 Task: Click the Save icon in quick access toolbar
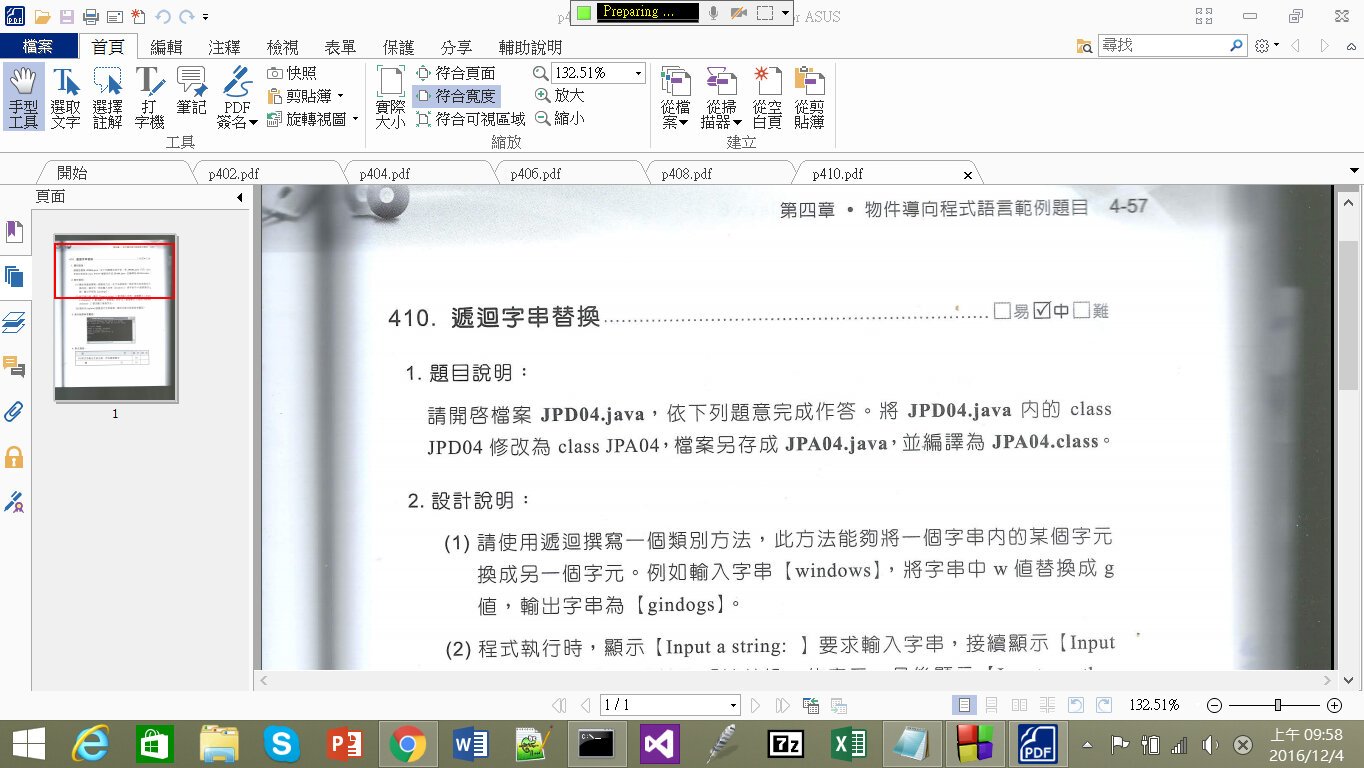click(67, 17)
